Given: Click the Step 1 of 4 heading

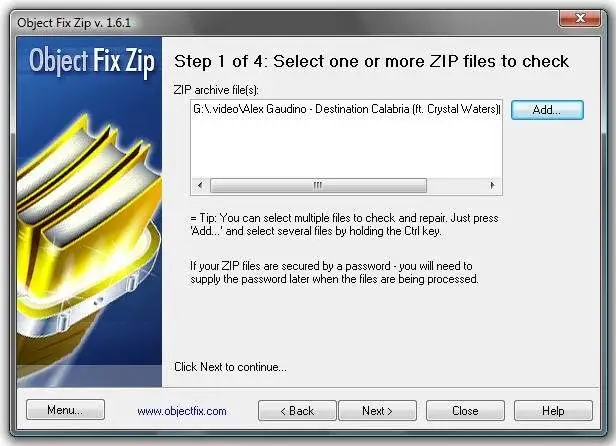Looking at the screenshot, I should (371, 61).
